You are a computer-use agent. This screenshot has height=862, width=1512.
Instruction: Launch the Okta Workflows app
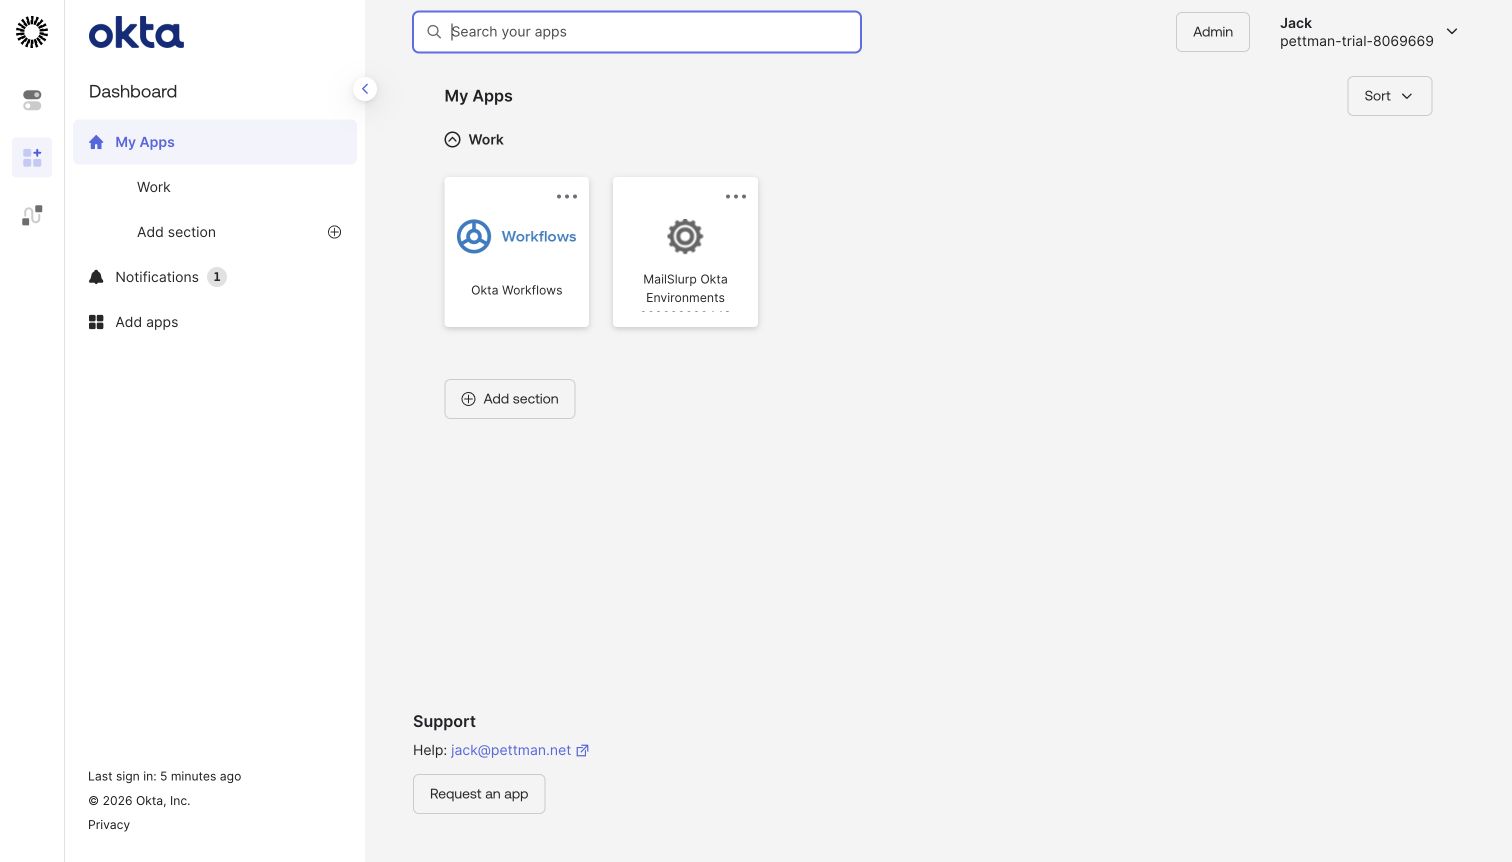517,252
